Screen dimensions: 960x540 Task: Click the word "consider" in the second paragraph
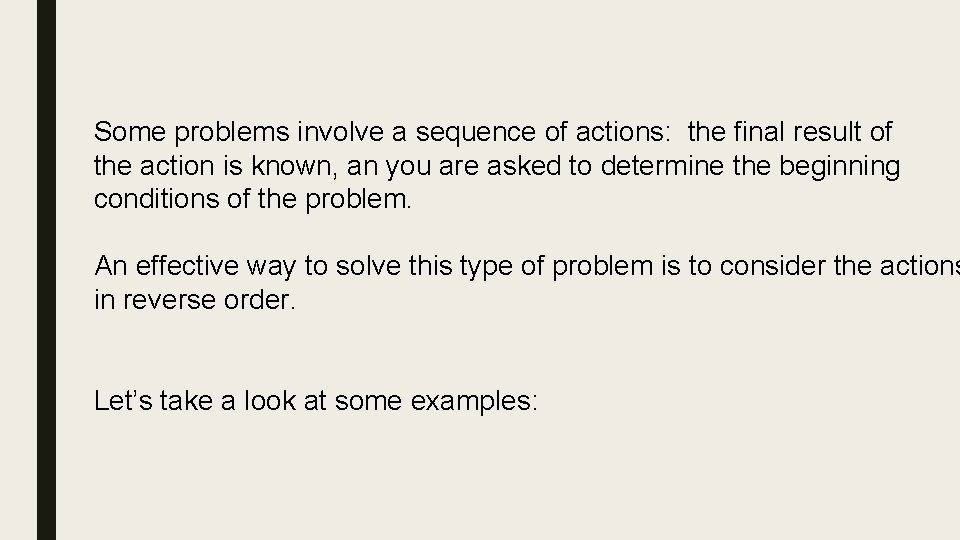[772, 266]
